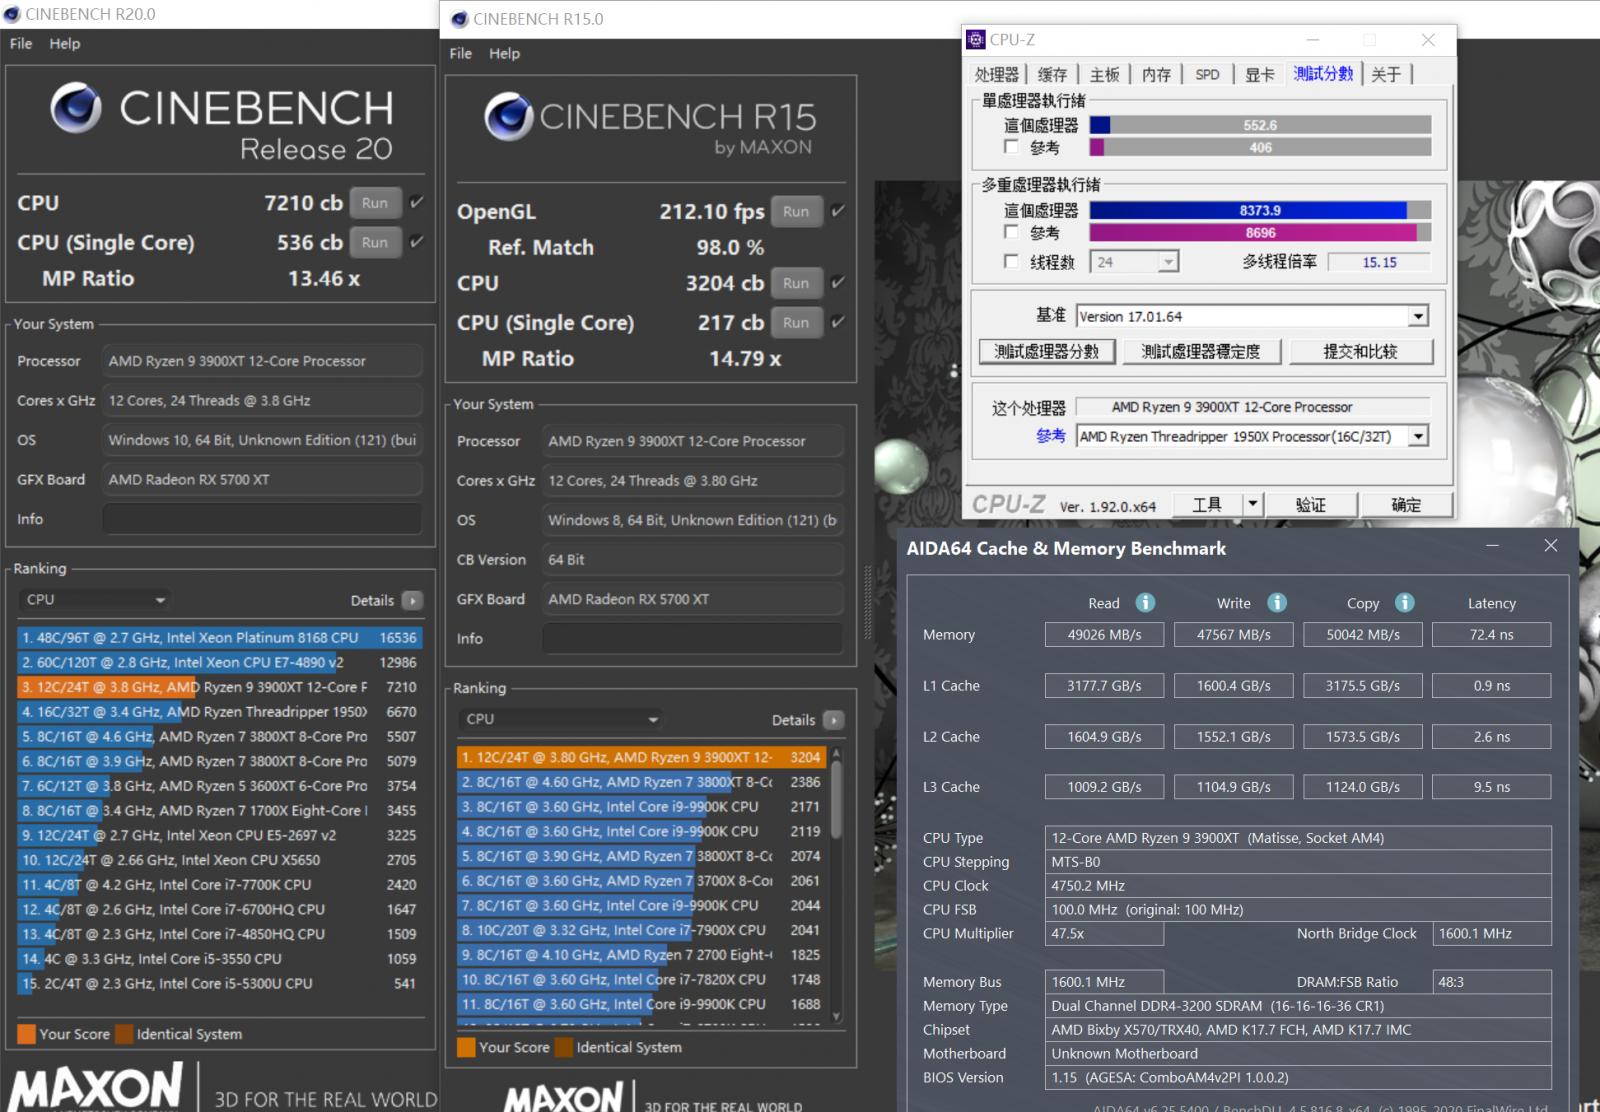Toggle the R20 CPU test checkmark

click(x=417, y=202)
